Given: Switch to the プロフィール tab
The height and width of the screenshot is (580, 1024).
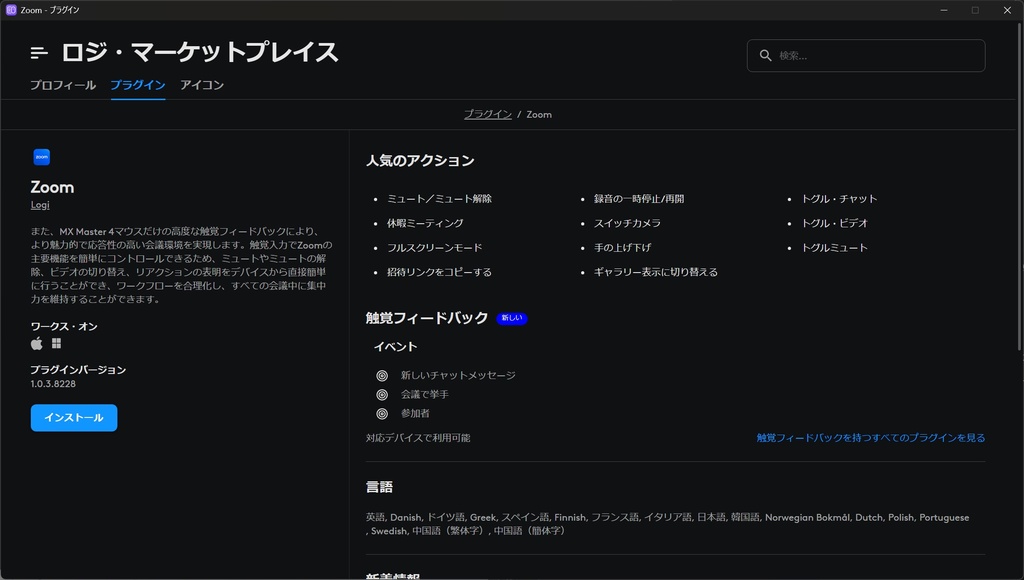Looking at the screenshot, I should point(62,85).
